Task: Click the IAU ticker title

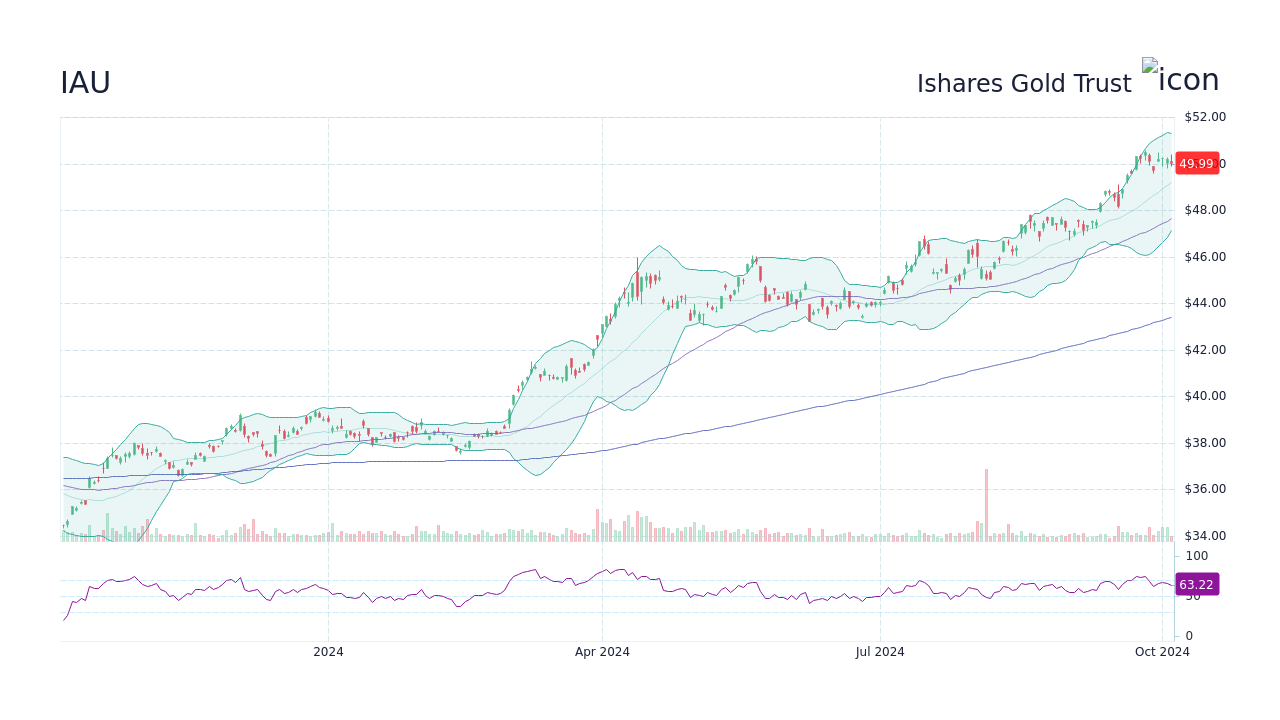Action: (85, 83)
